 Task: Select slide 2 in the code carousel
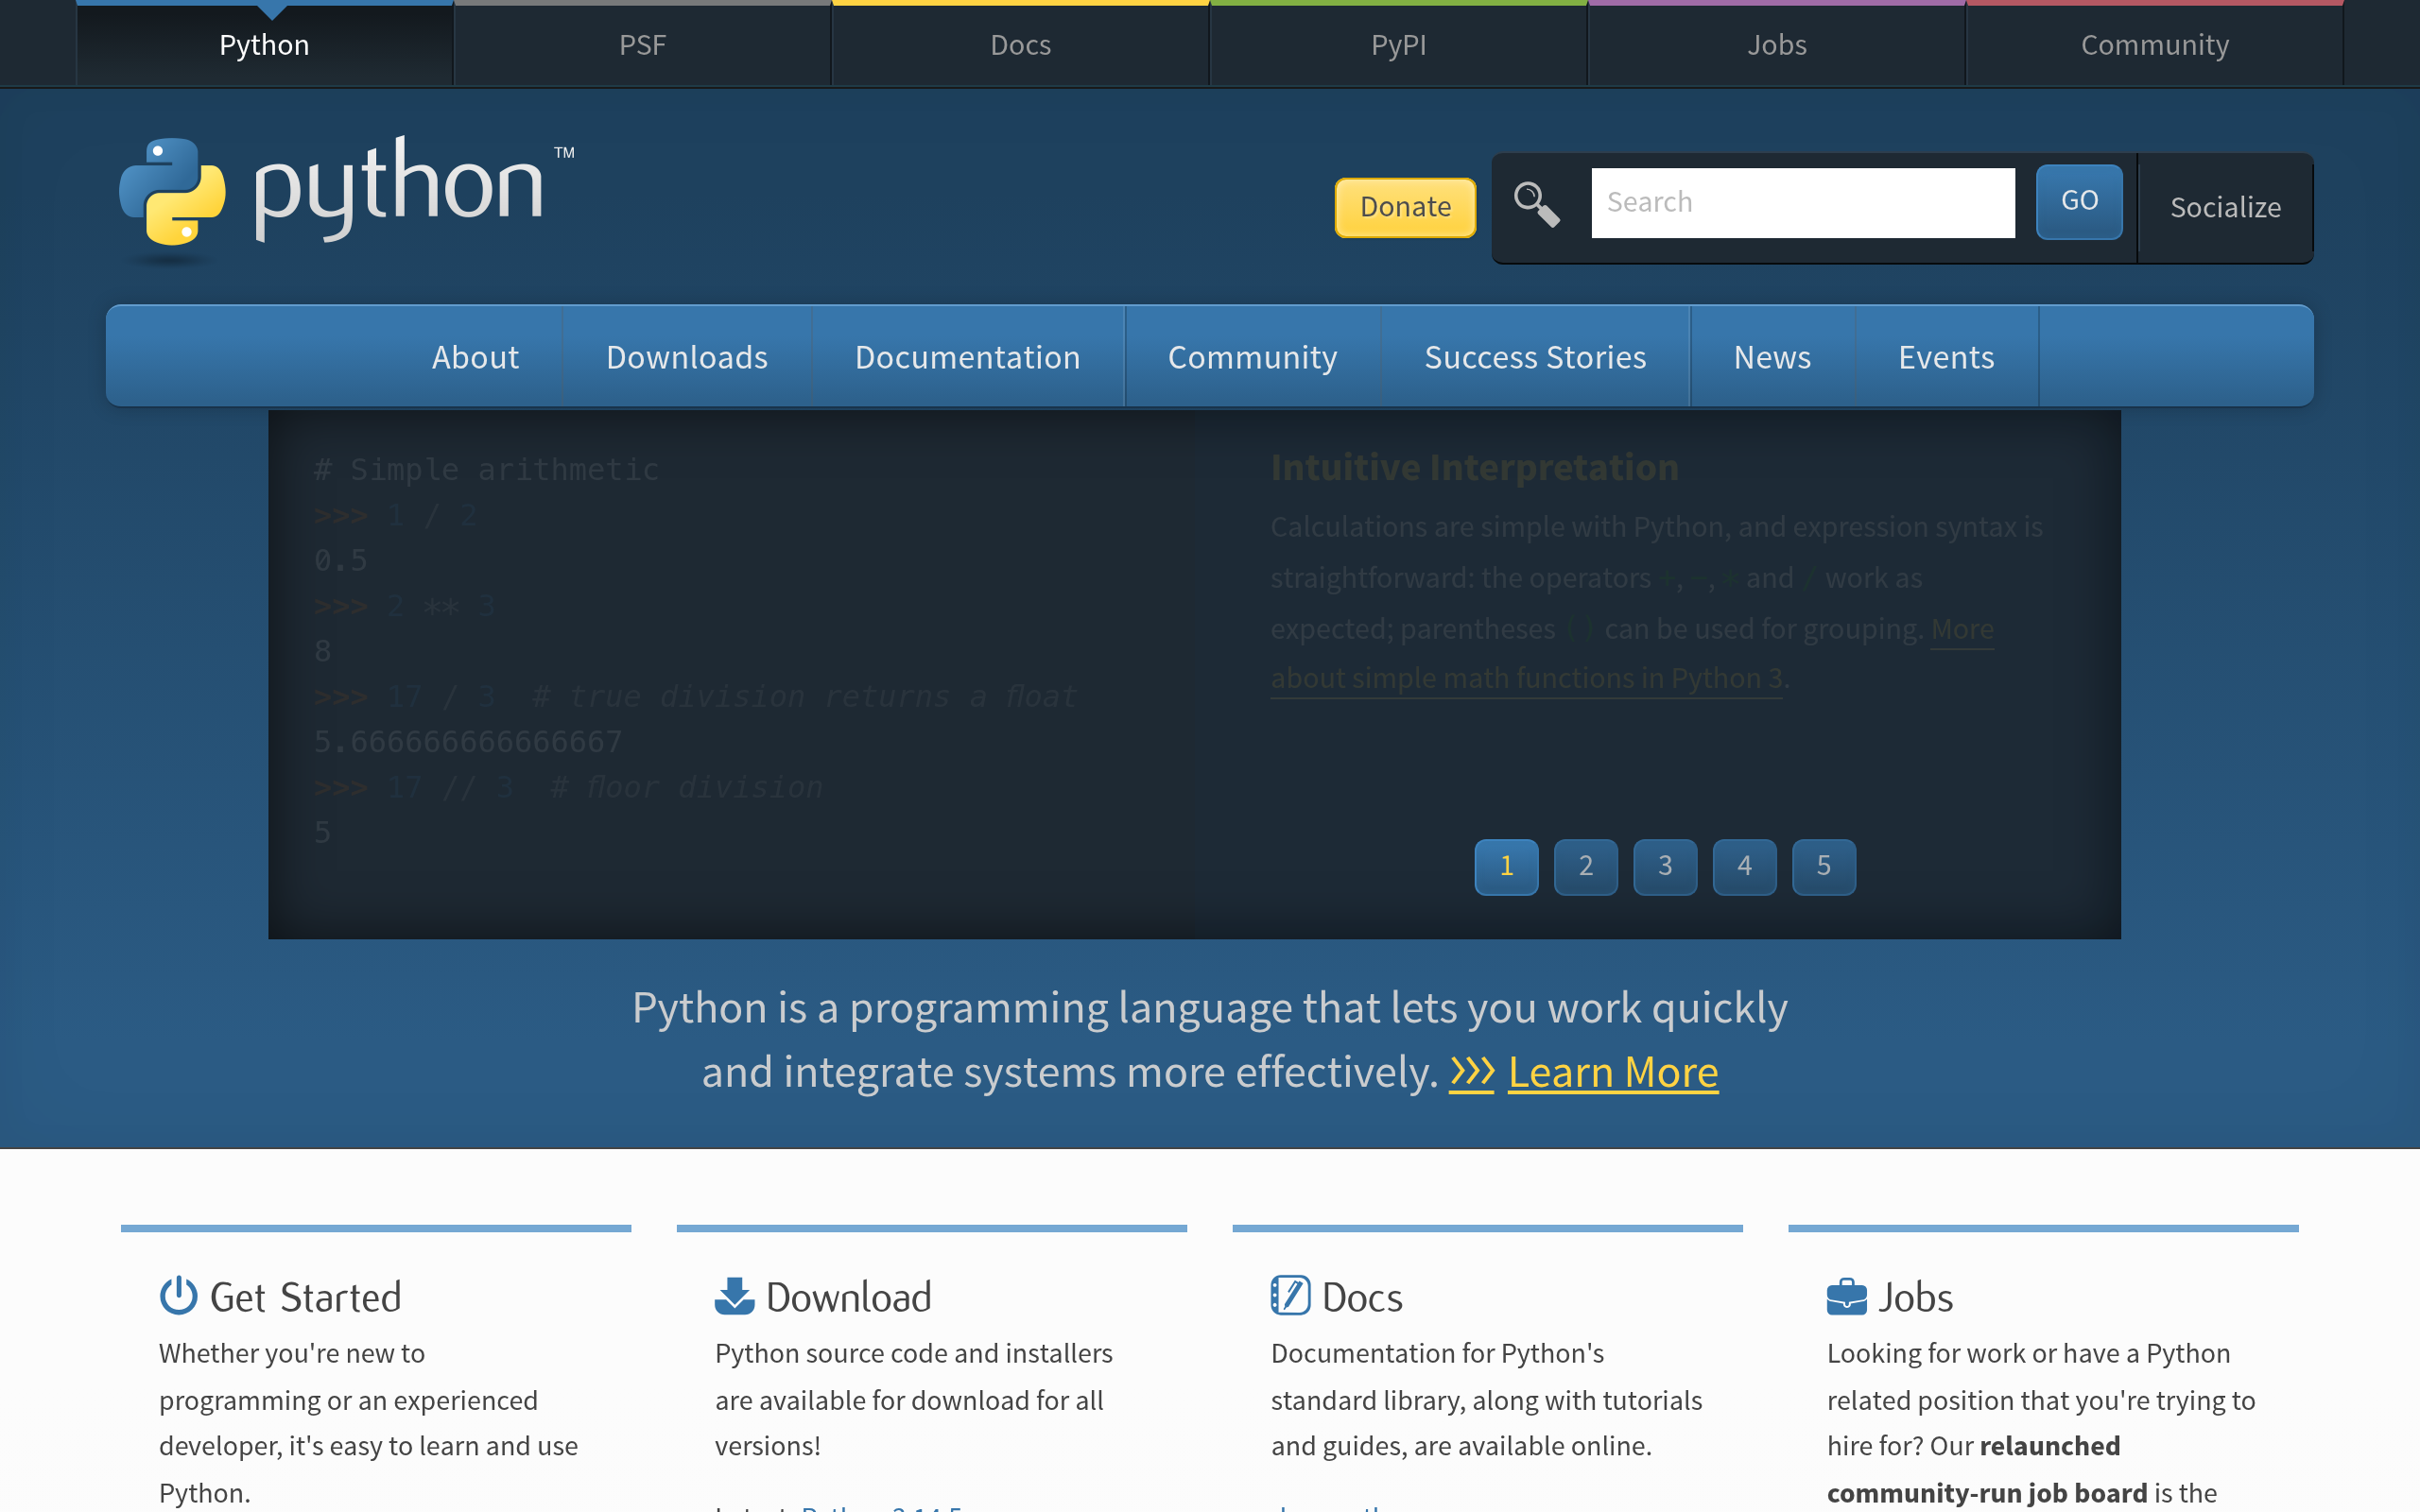(x=1585, y=866)
